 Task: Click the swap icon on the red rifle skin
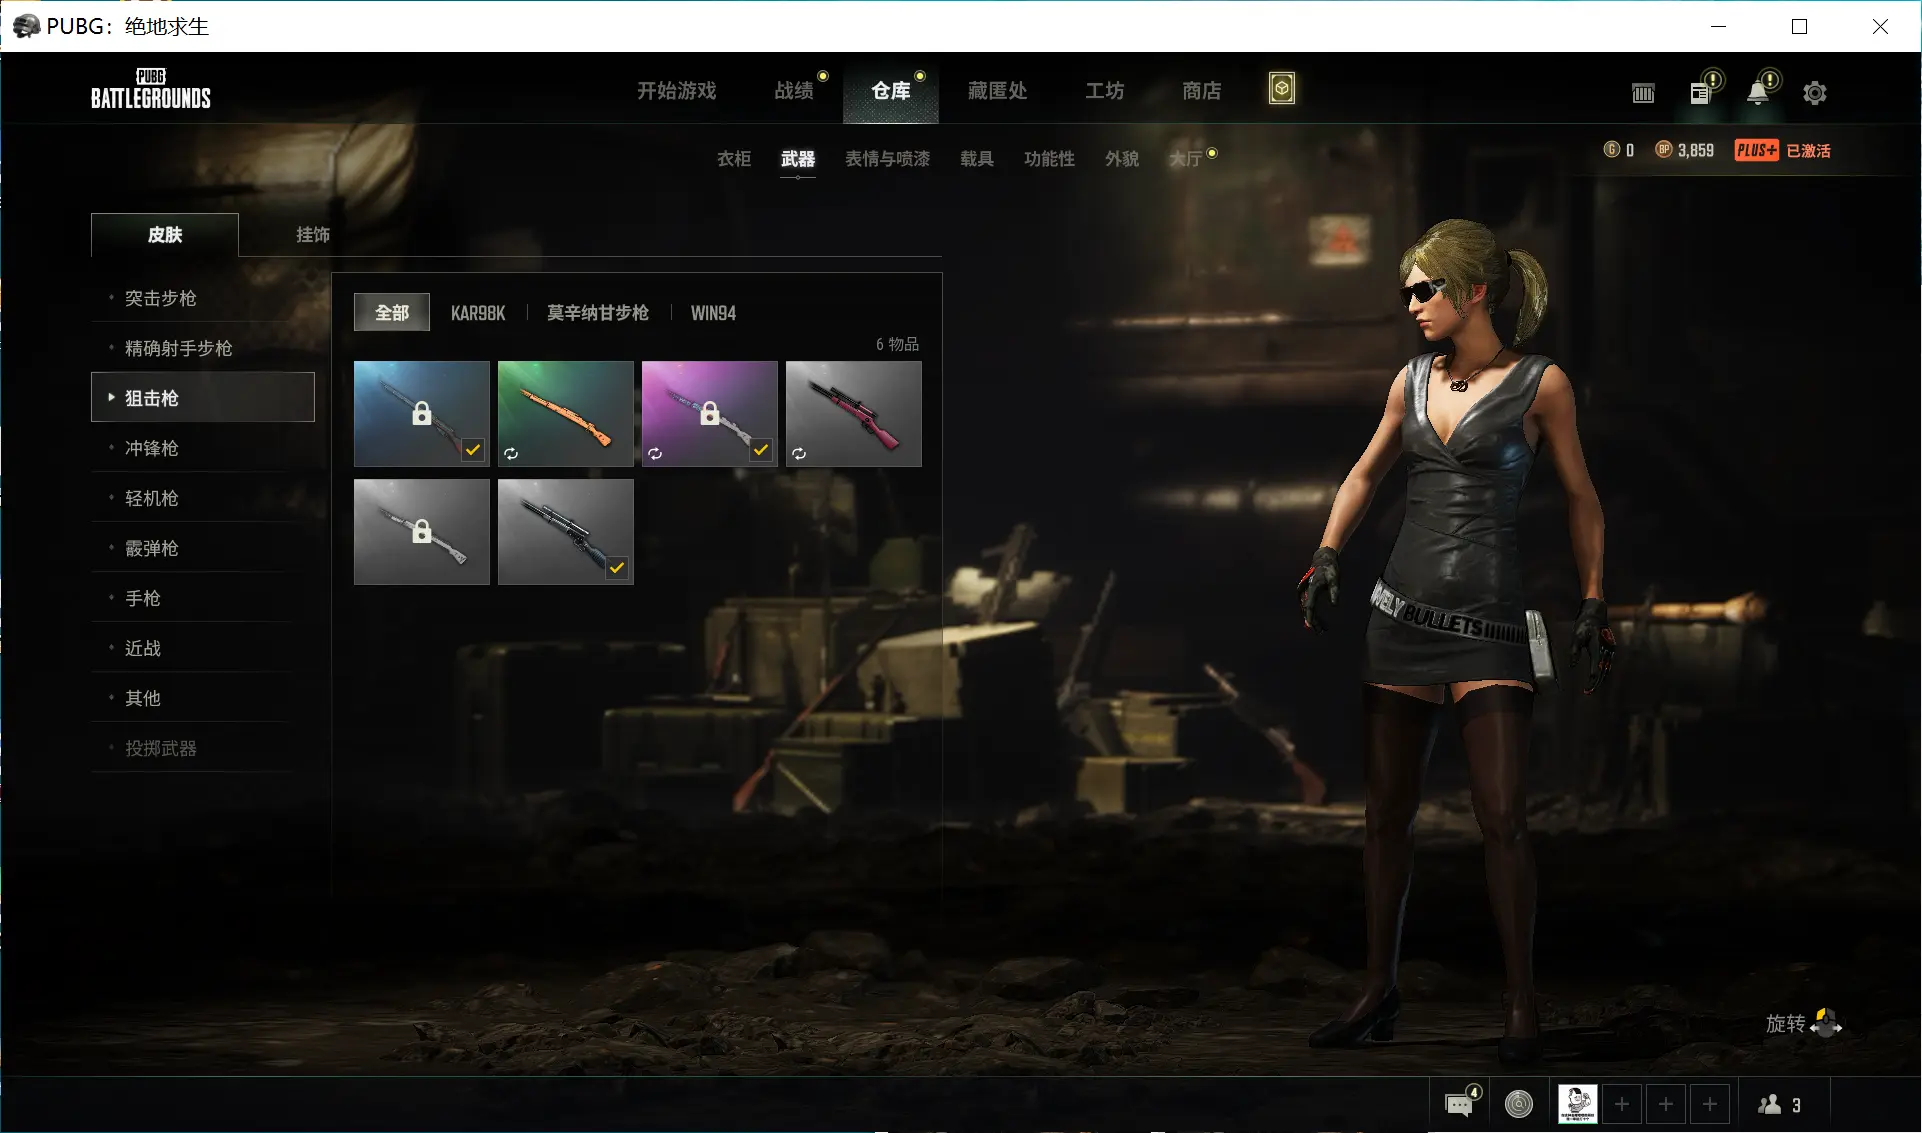(799, 453)
